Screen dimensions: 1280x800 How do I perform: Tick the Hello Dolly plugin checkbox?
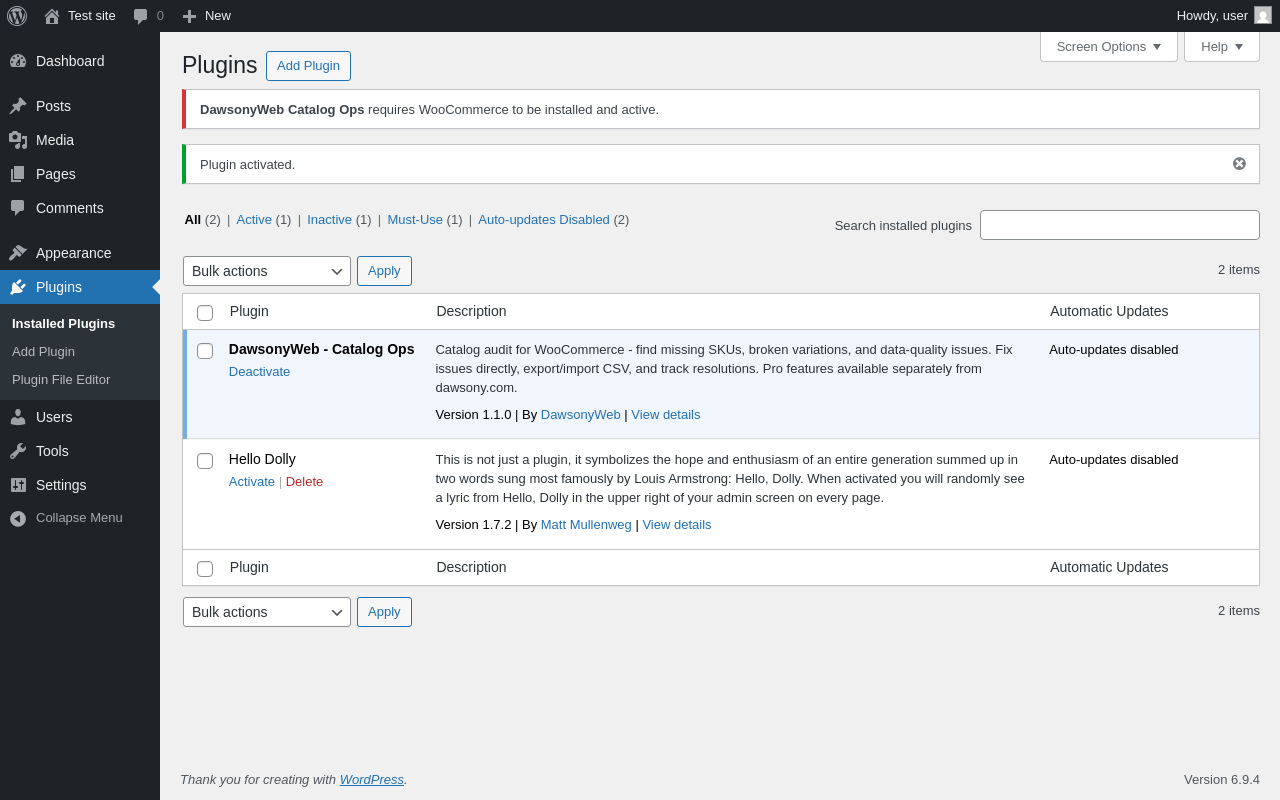pos(205,461)
